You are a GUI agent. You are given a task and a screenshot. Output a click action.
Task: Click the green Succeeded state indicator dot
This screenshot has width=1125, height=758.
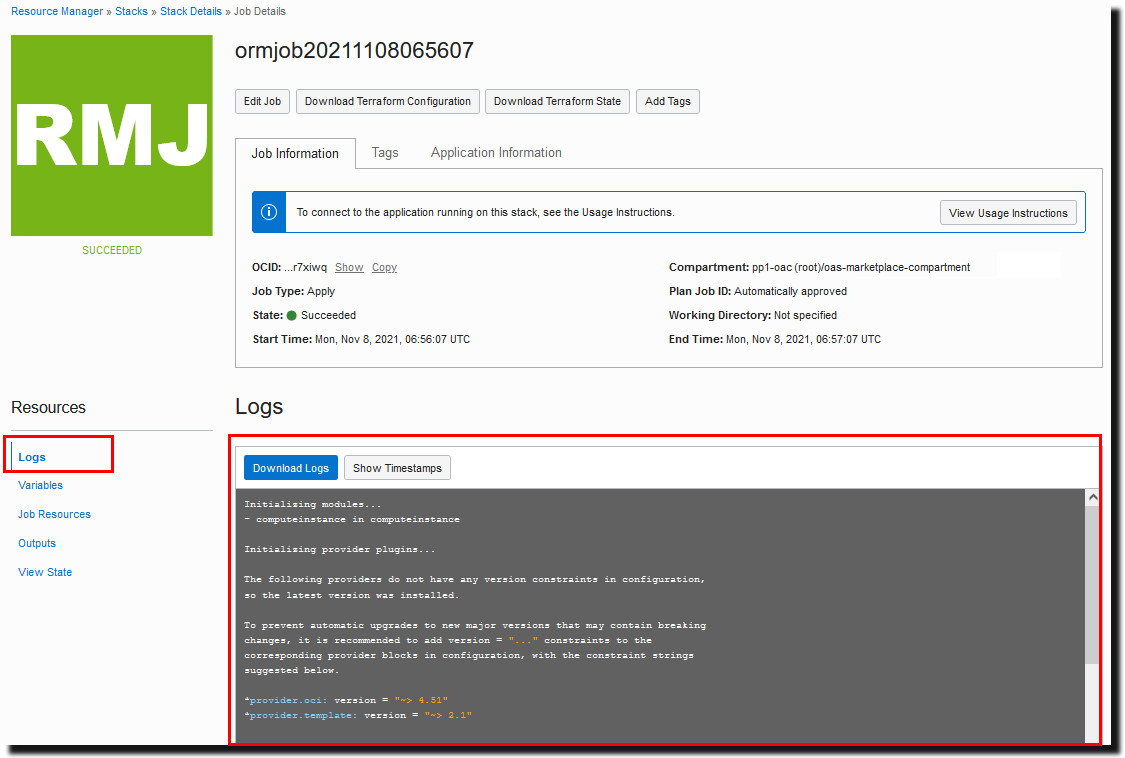coord(291,315)
